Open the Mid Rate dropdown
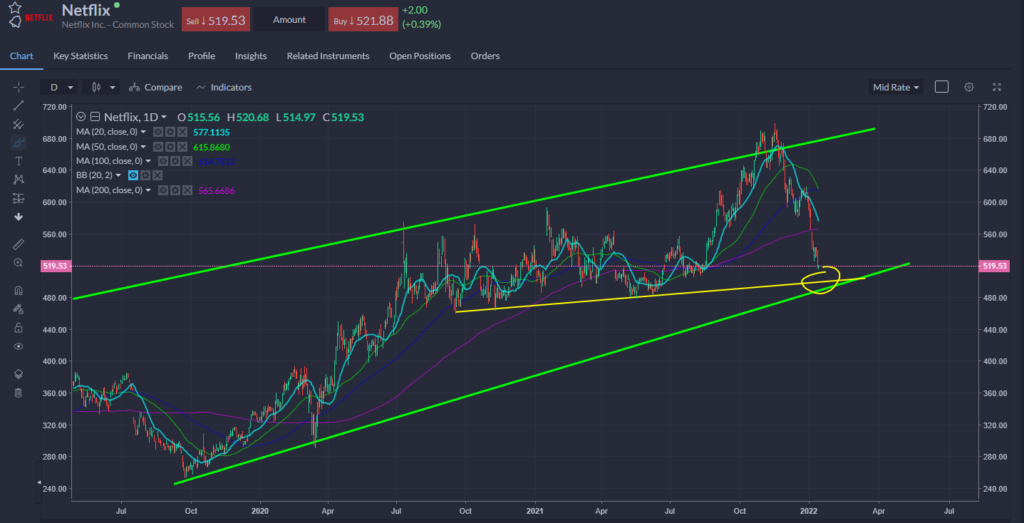Screen dimensions: 1024x523 tap(895, 87)
